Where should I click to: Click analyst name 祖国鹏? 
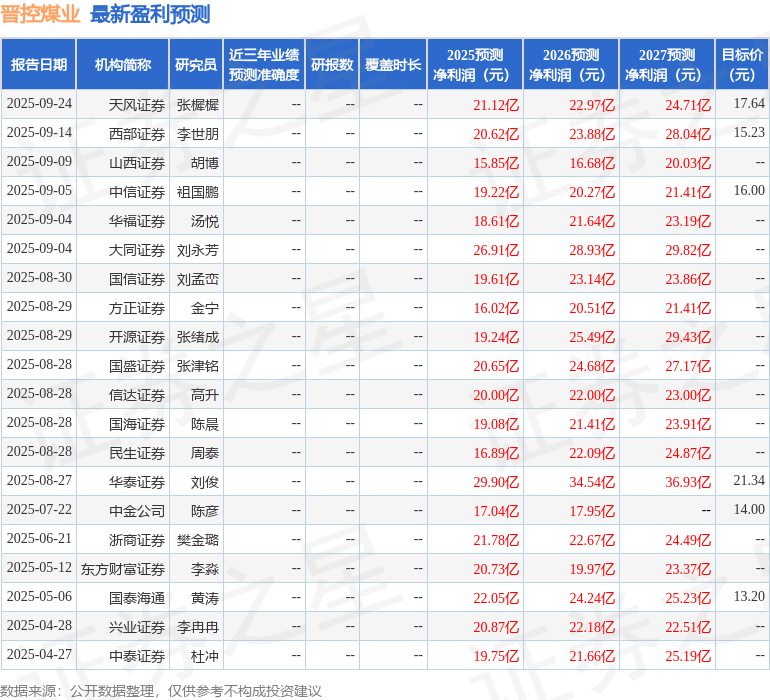197,192
